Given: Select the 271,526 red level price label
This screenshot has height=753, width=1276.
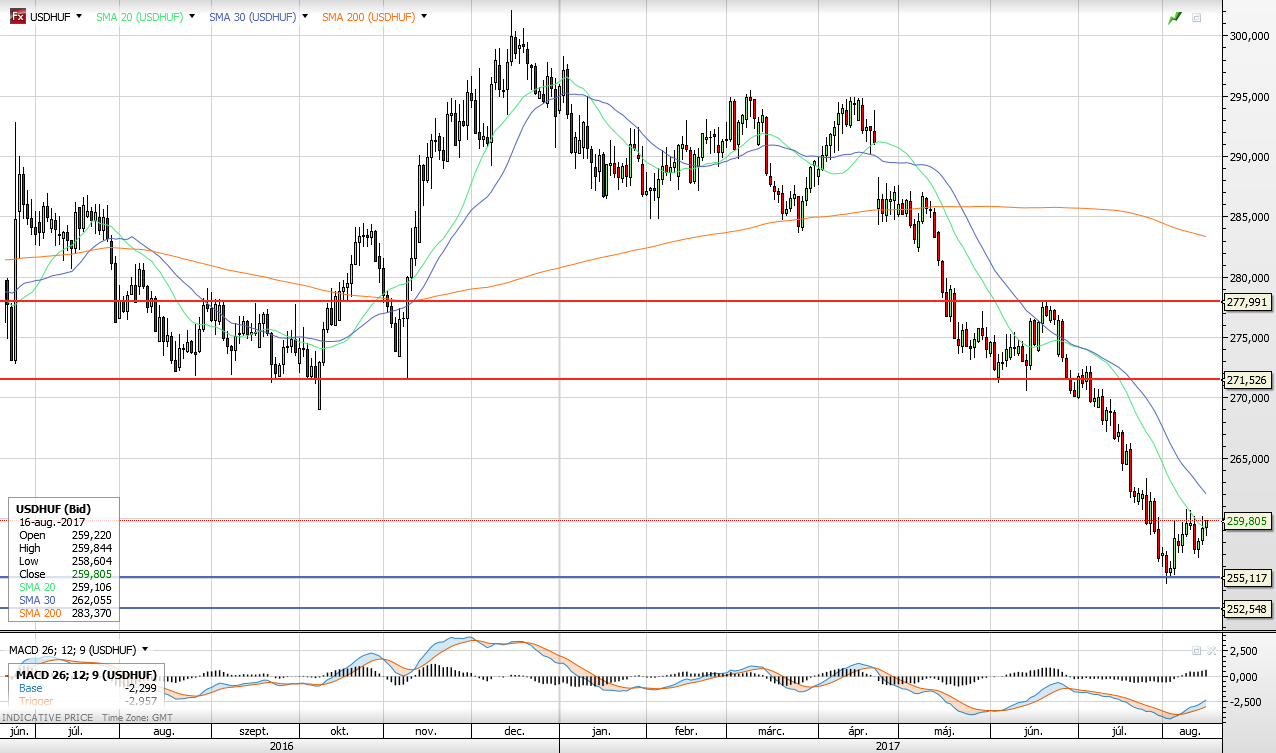Looking at the screenshot, I should pyautogui.click(x=1248, y=380).
